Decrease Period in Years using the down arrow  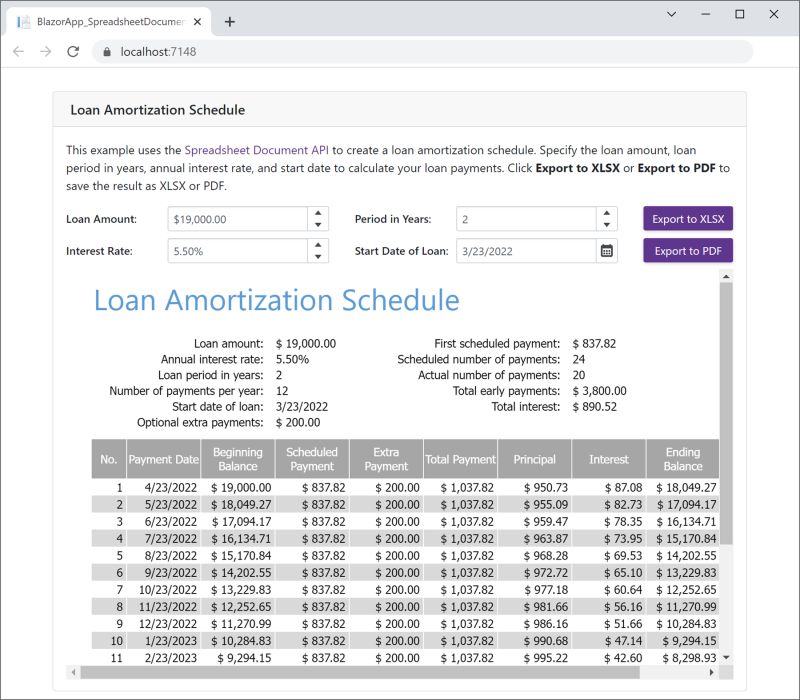tap(606, 224)
